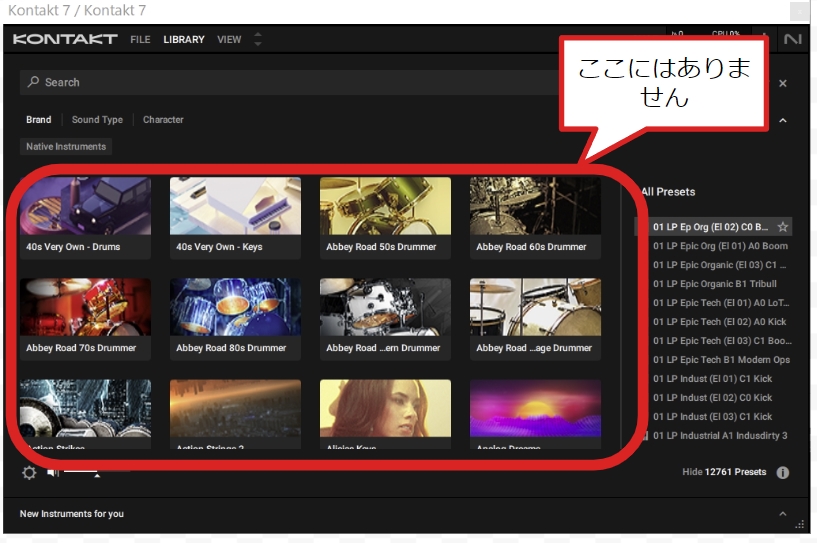Click into the Search field
Viewport: 817px width, 543px height.
[x=292, y=82]
